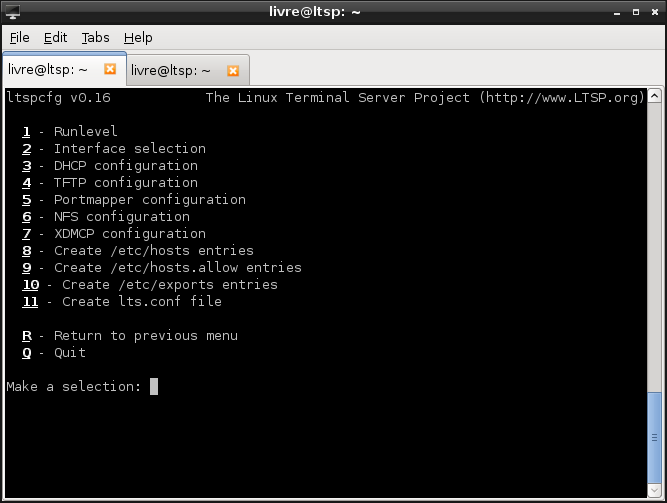This screenshot has height=503, width=667.
Task: Click the 'NFS configuration' line
Action: (x=106, y=217)
